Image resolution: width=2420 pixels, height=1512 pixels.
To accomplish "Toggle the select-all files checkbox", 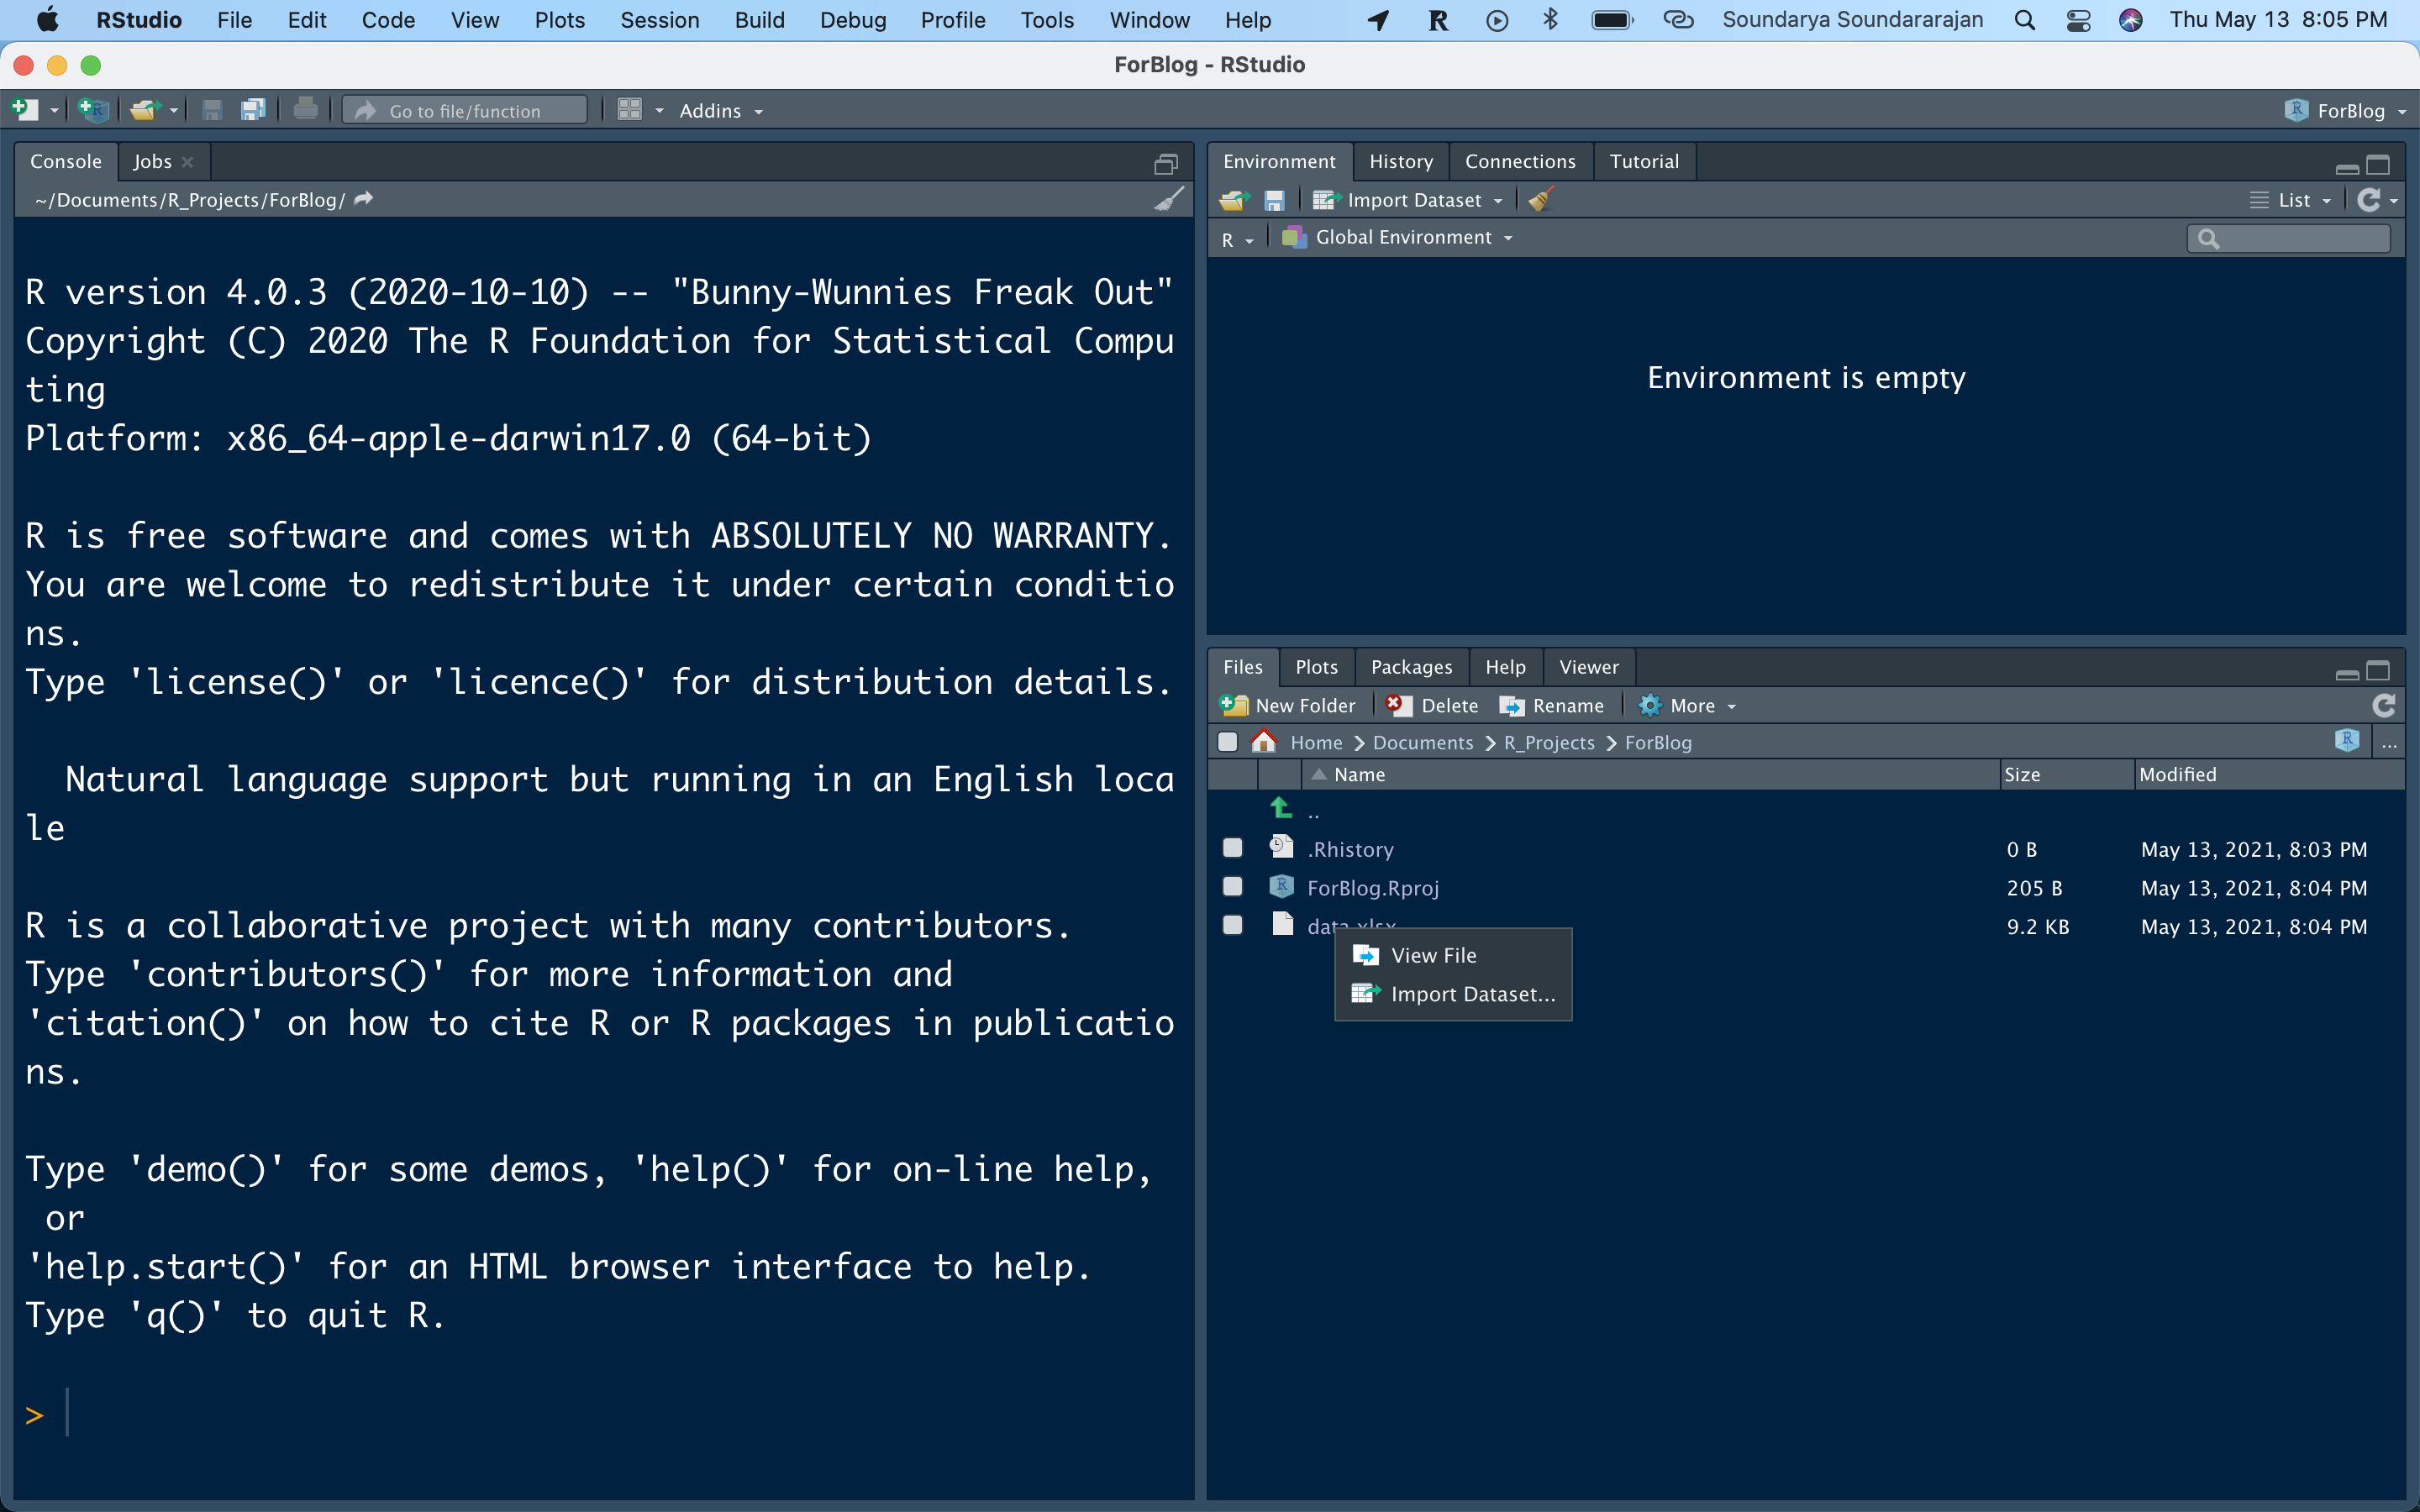I will pos(1228,742).
